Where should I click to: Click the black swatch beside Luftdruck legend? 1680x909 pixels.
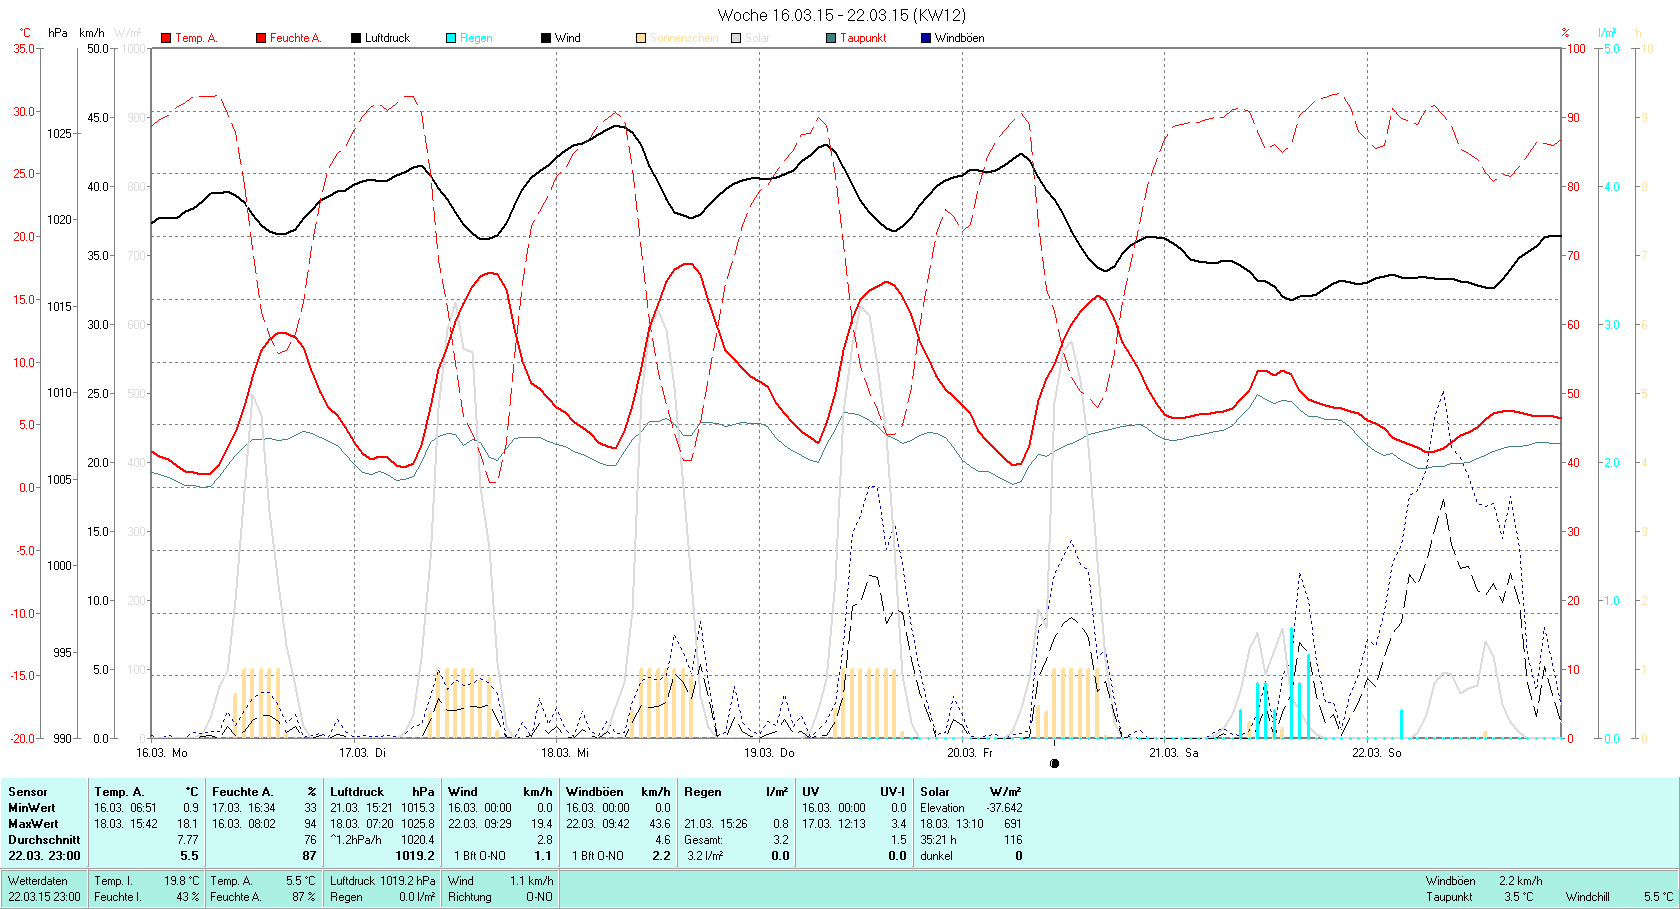pyautogui.click(x=356, y=38)
